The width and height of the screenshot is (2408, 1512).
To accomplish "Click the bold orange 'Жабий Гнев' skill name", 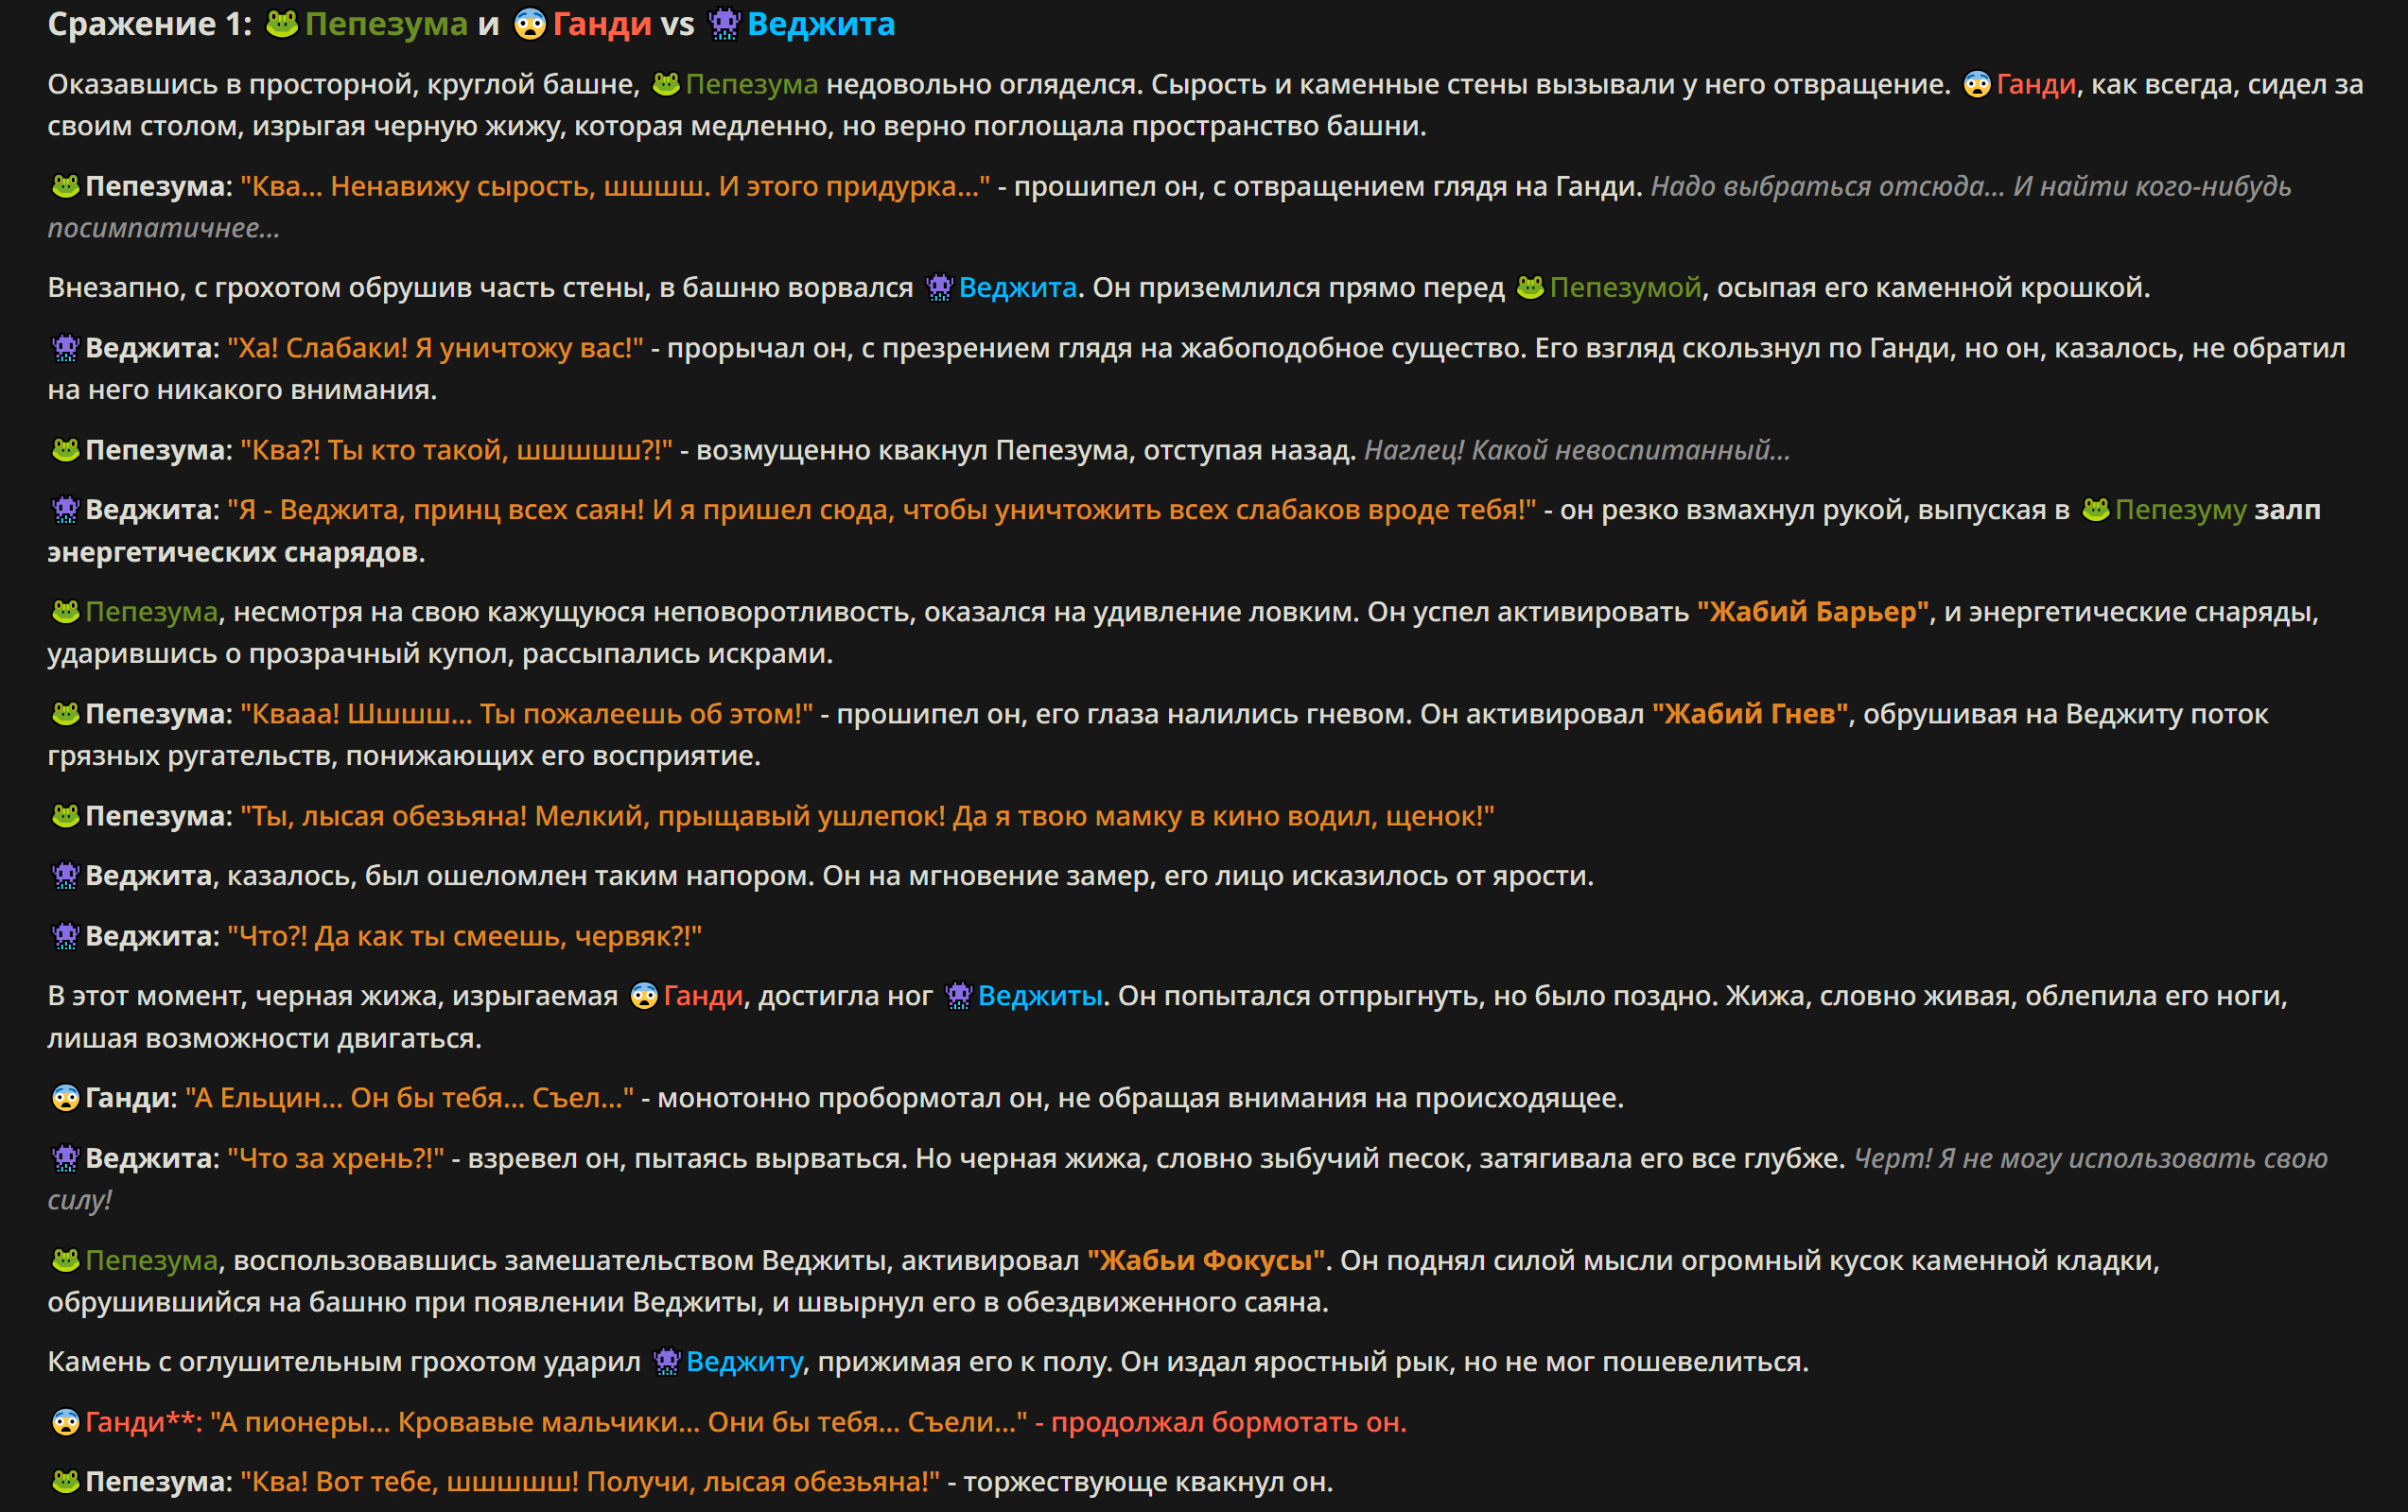I will (x=1750, y=714).
